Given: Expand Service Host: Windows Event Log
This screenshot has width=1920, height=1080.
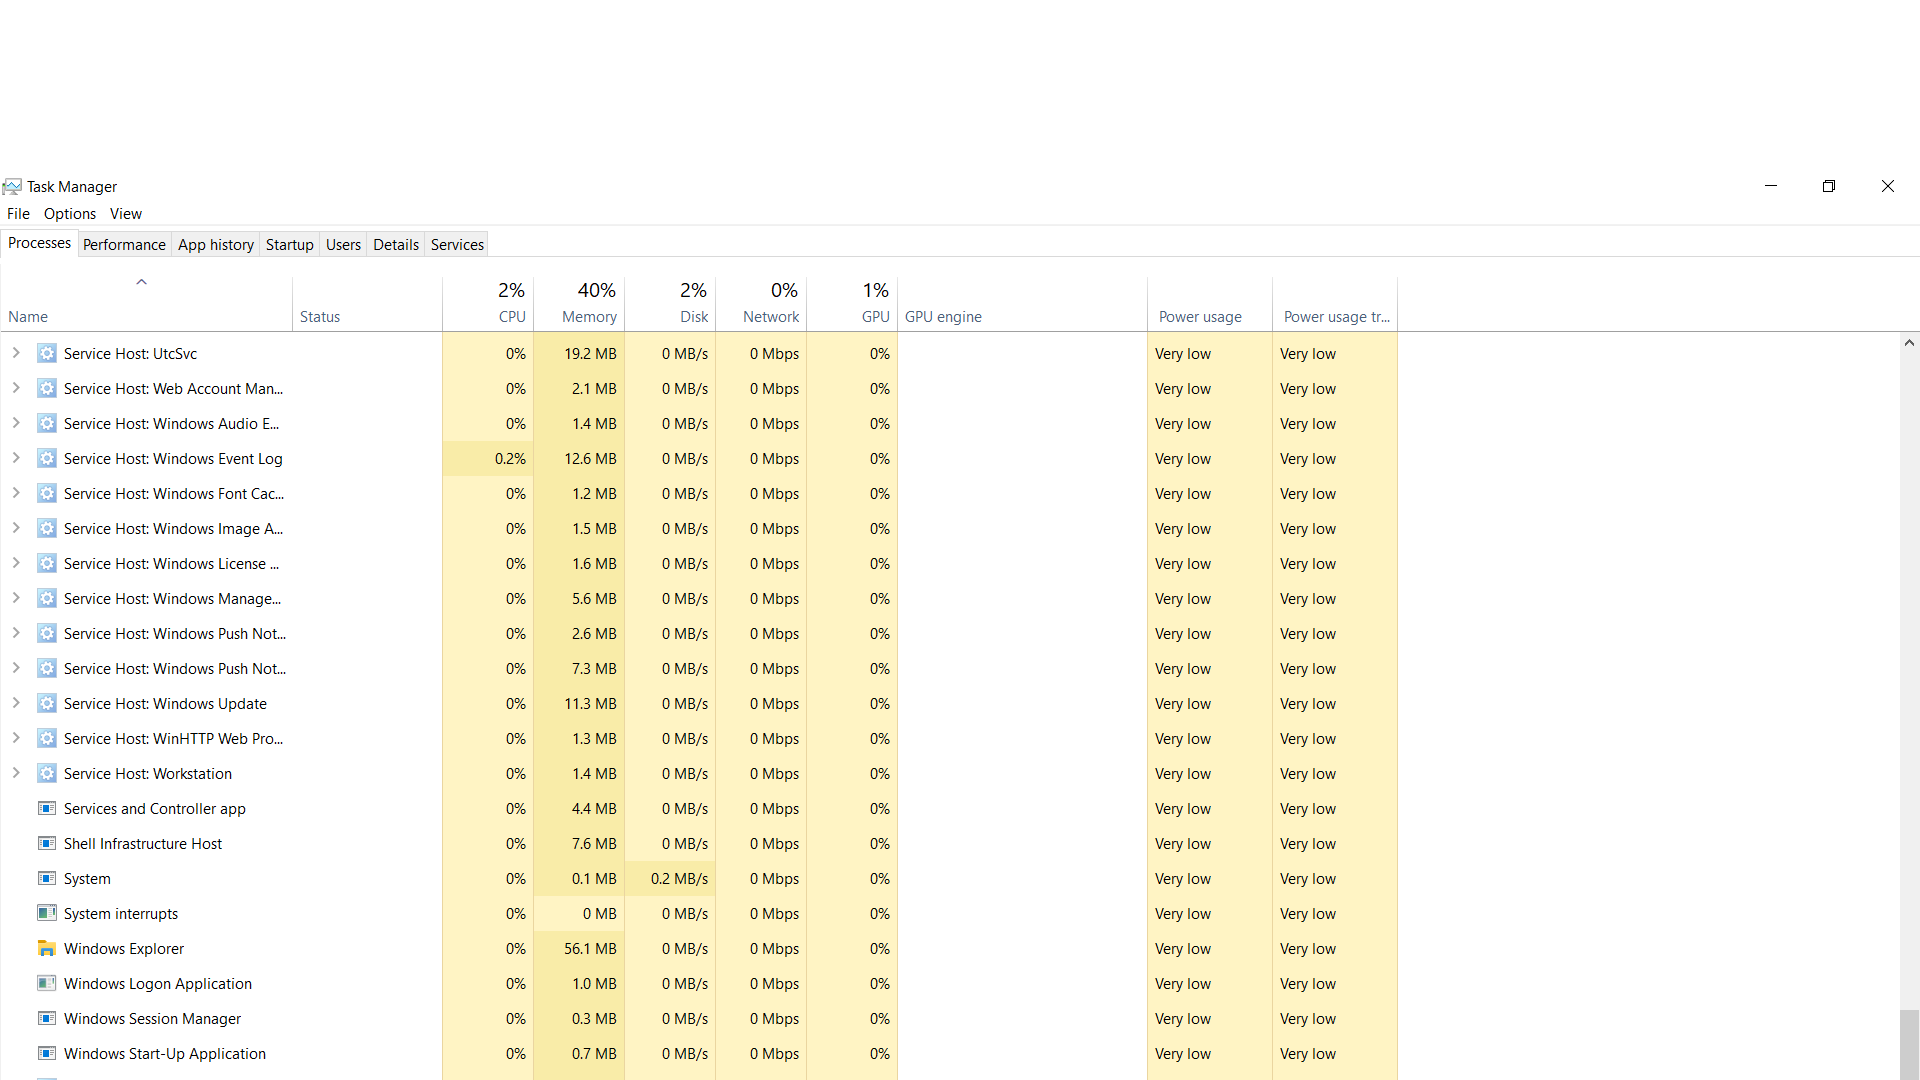Looking at the screenshot, I should [16, 458].
